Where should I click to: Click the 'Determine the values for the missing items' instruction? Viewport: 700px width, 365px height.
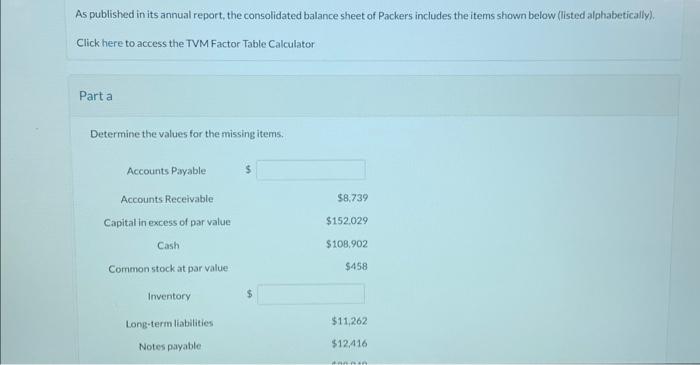[187, 134]
